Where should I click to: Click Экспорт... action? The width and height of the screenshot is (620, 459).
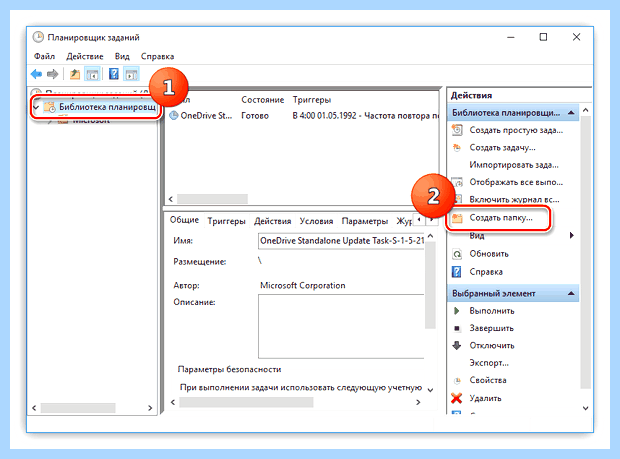coord(489,363)
